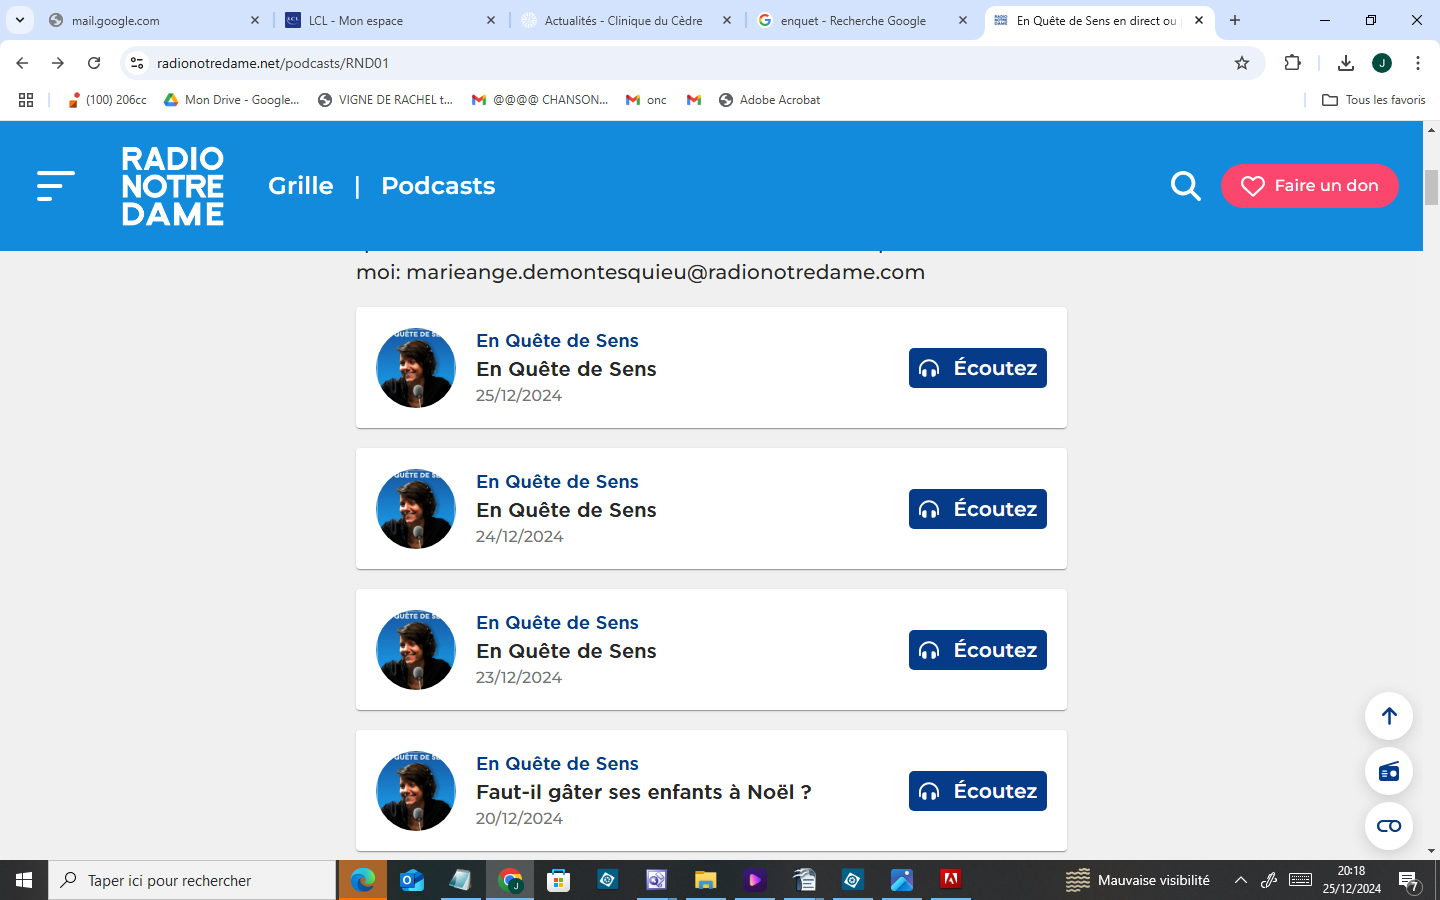Open the Windows Start menu
Viewport: 1440px width, 900px height.
[x=24, y=880]
